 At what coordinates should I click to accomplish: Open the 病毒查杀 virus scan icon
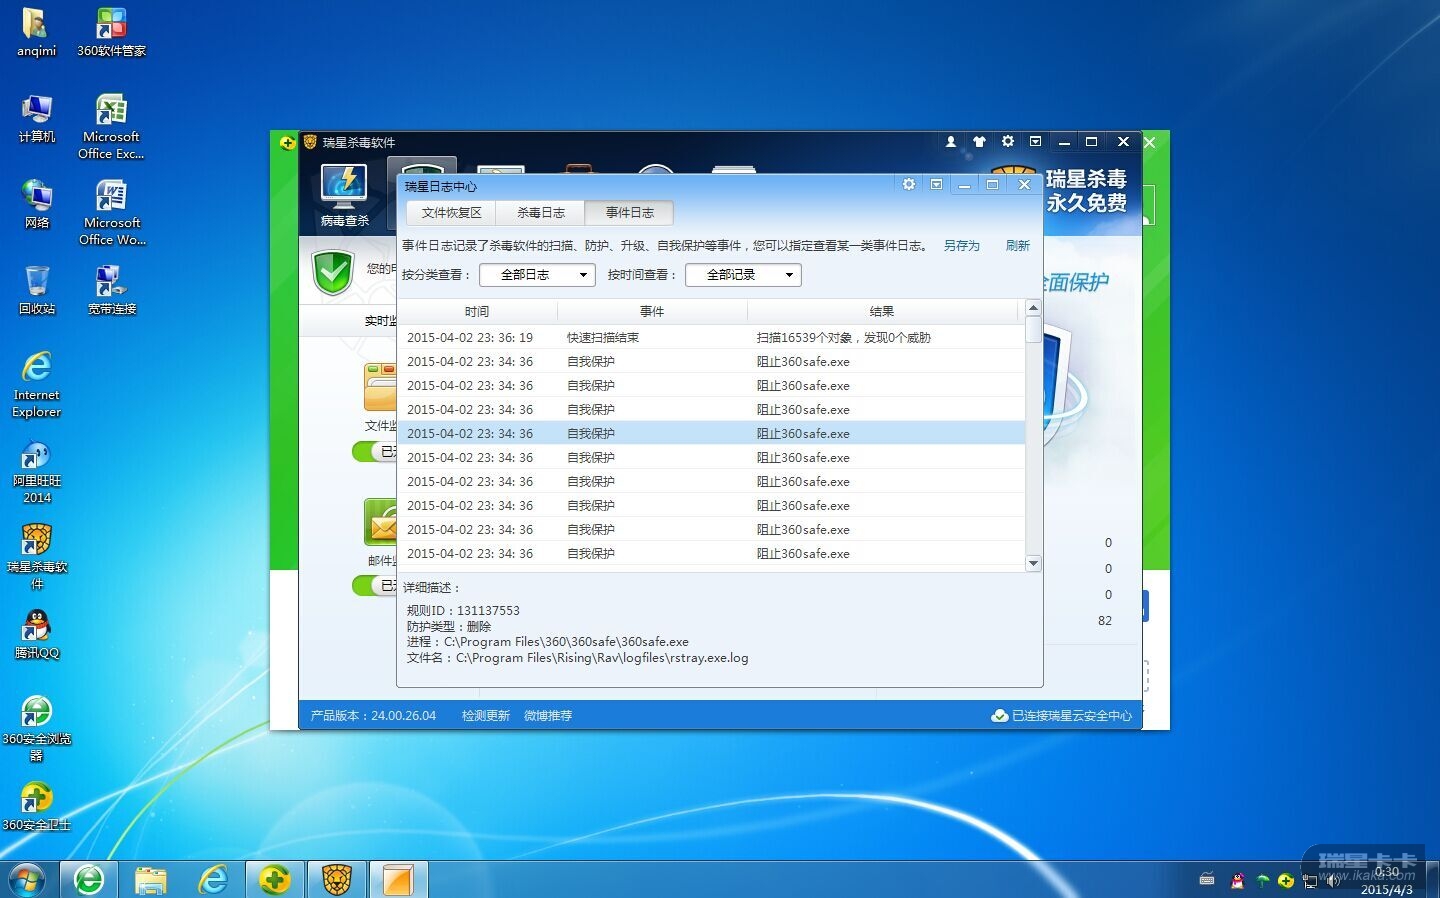[344, 193]
